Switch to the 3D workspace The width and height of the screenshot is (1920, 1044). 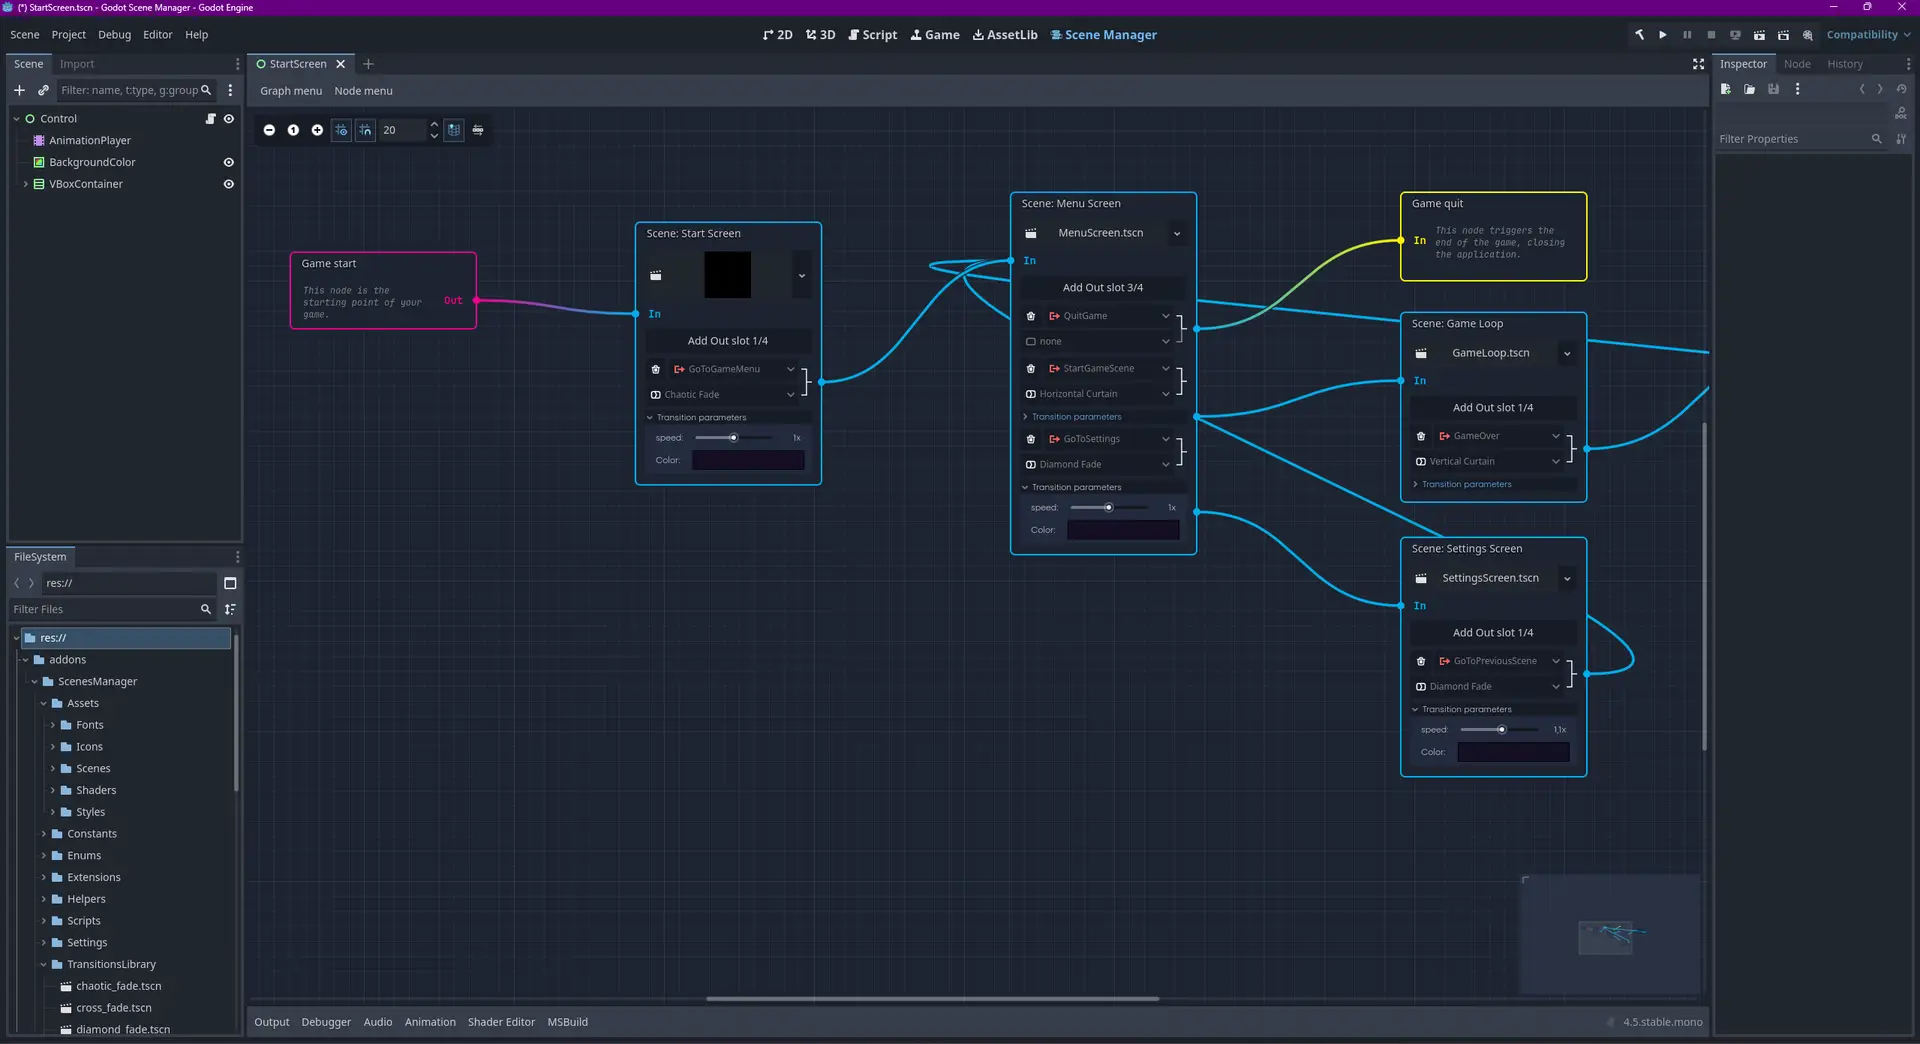820,34
